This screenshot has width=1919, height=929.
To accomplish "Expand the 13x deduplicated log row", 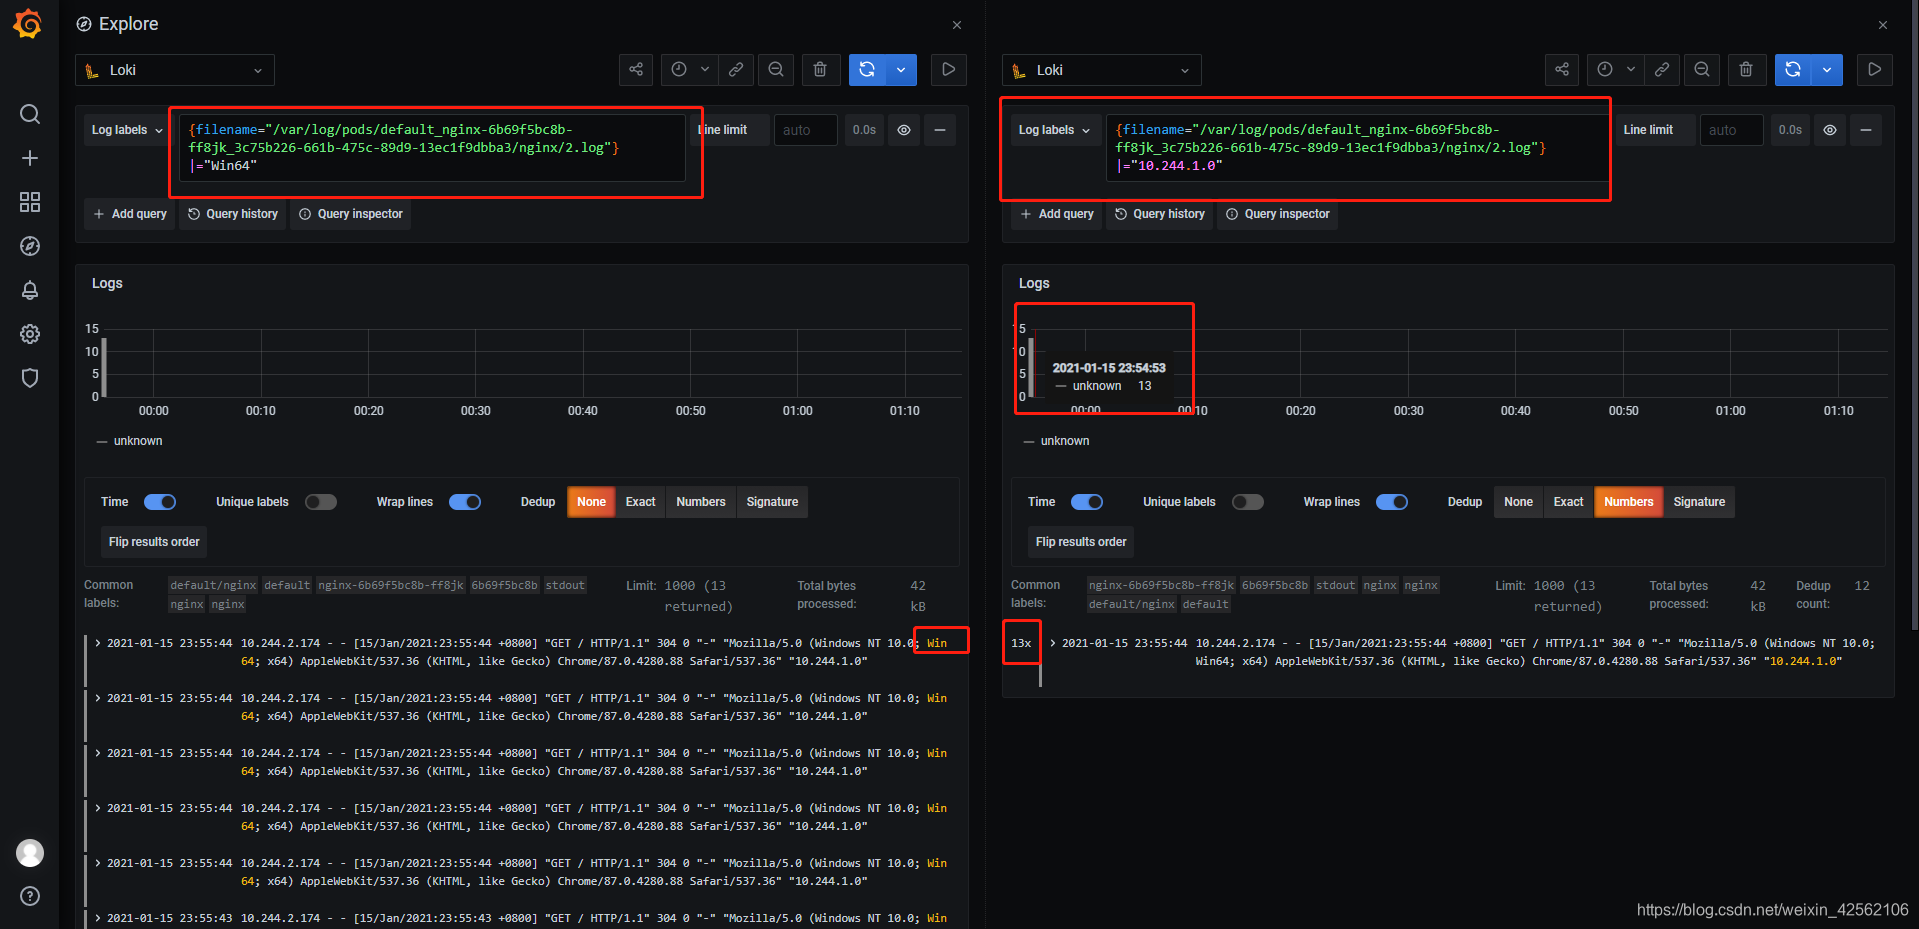I will pos(1053,643).
